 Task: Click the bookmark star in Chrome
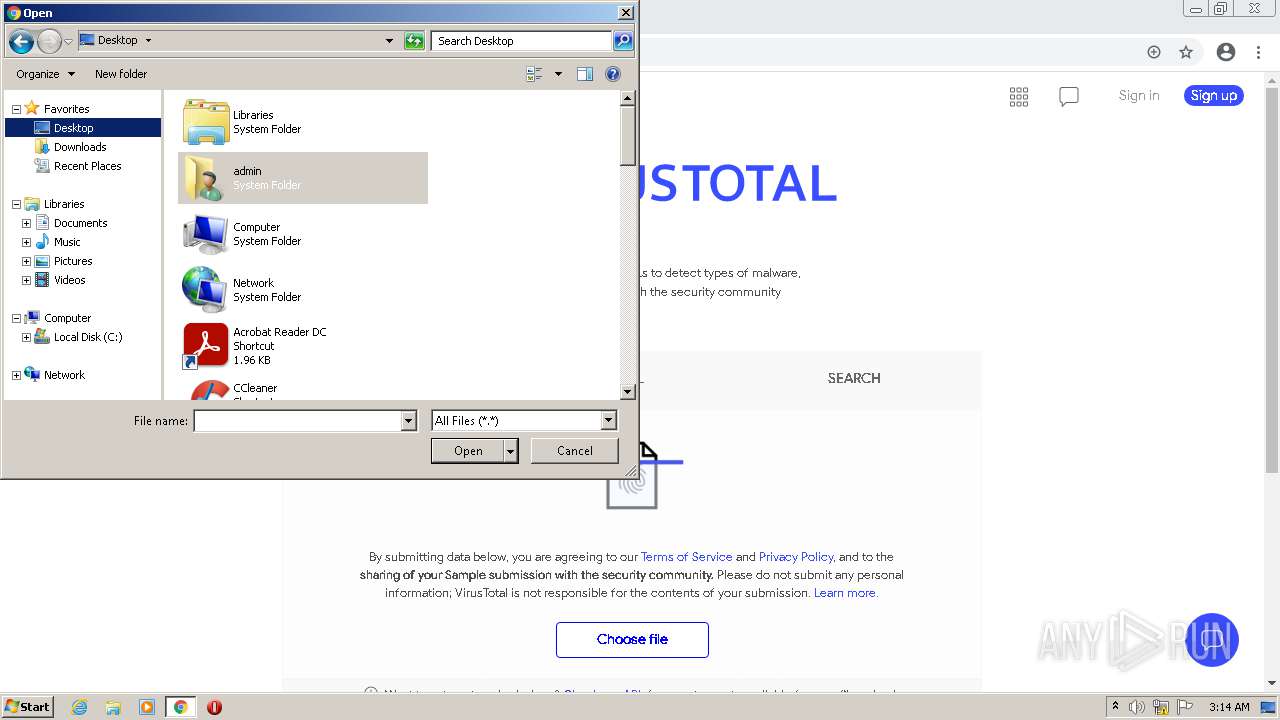(1186, 52)
